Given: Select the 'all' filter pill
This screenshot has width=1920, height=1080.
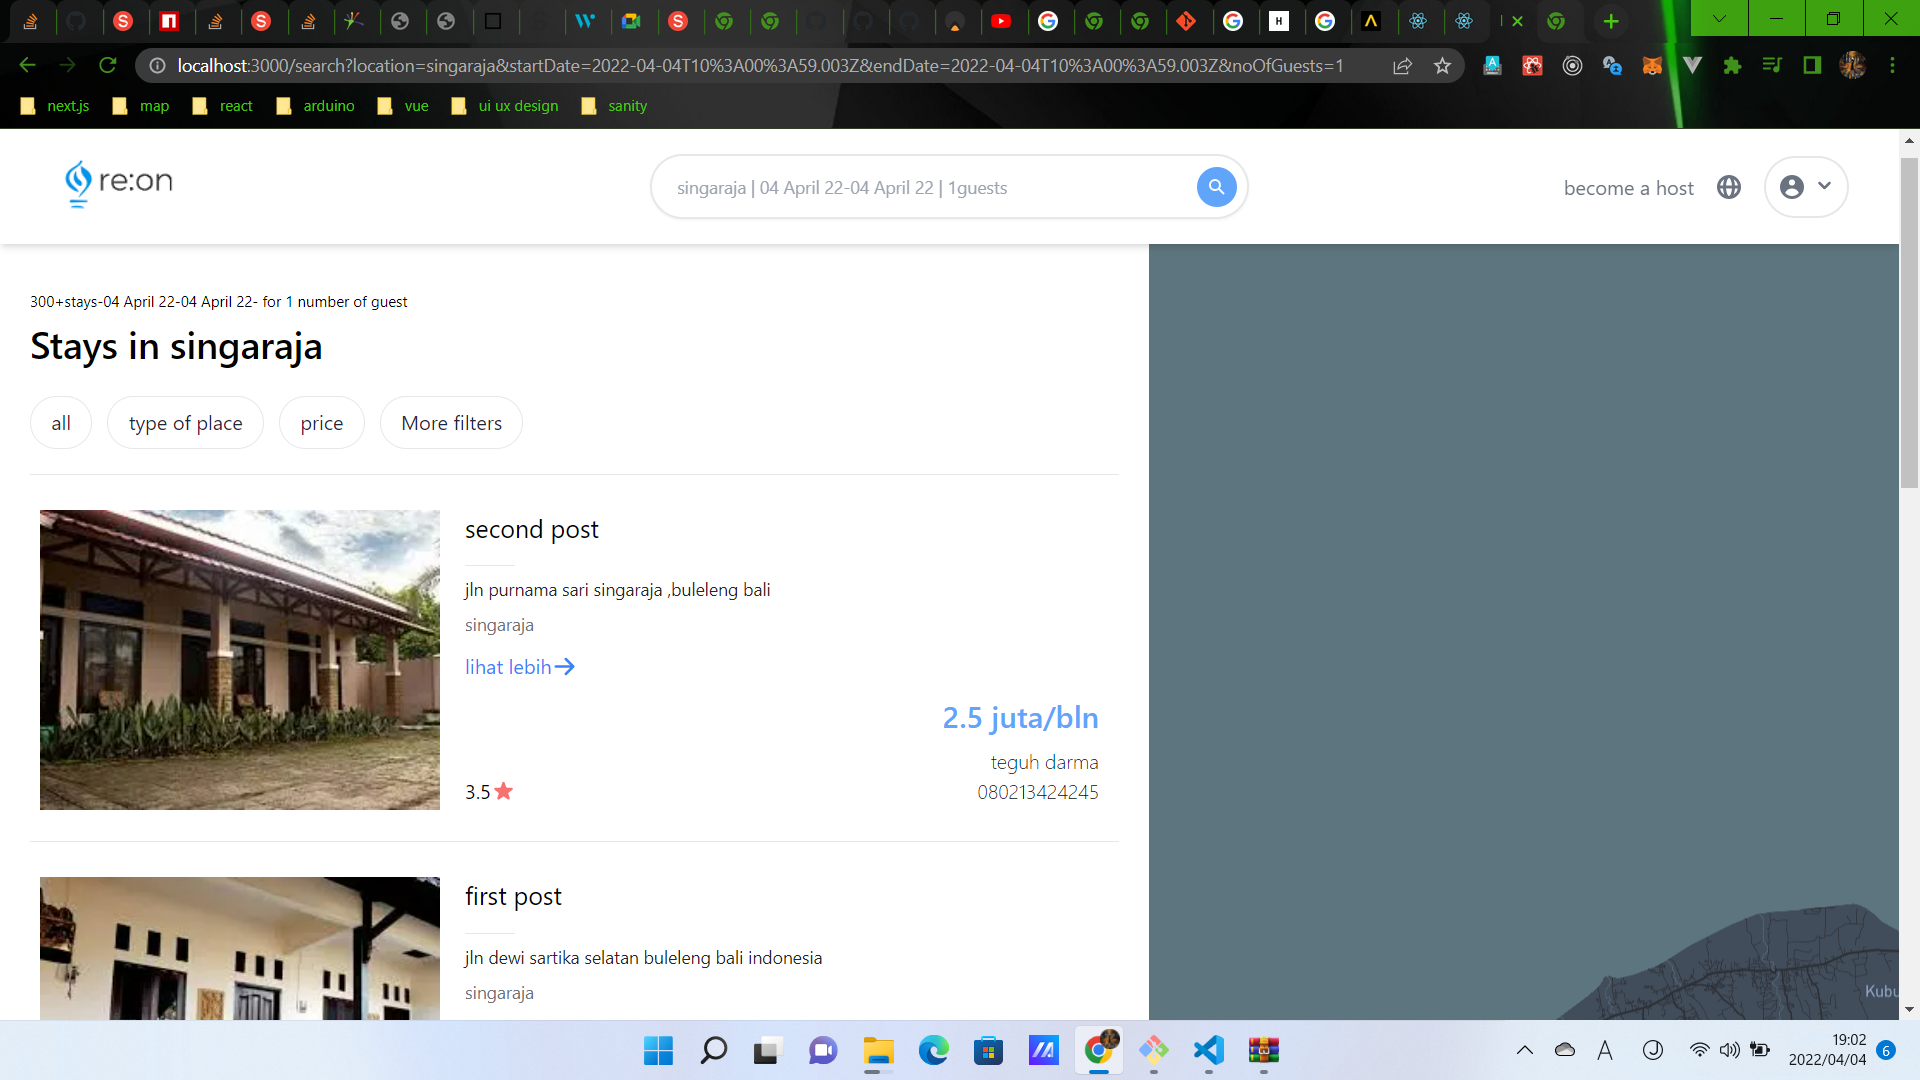Looking at the screenshot, I should click(61, 423).
